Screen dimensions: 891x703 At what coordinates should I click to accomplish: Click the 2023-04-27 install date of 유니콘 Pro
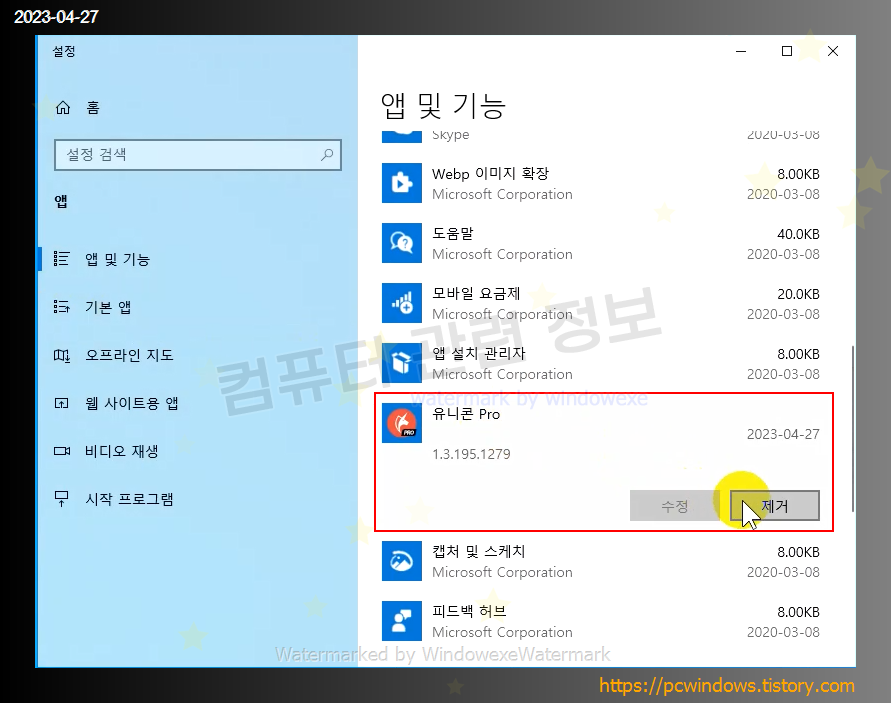click(x=783, y=434)
